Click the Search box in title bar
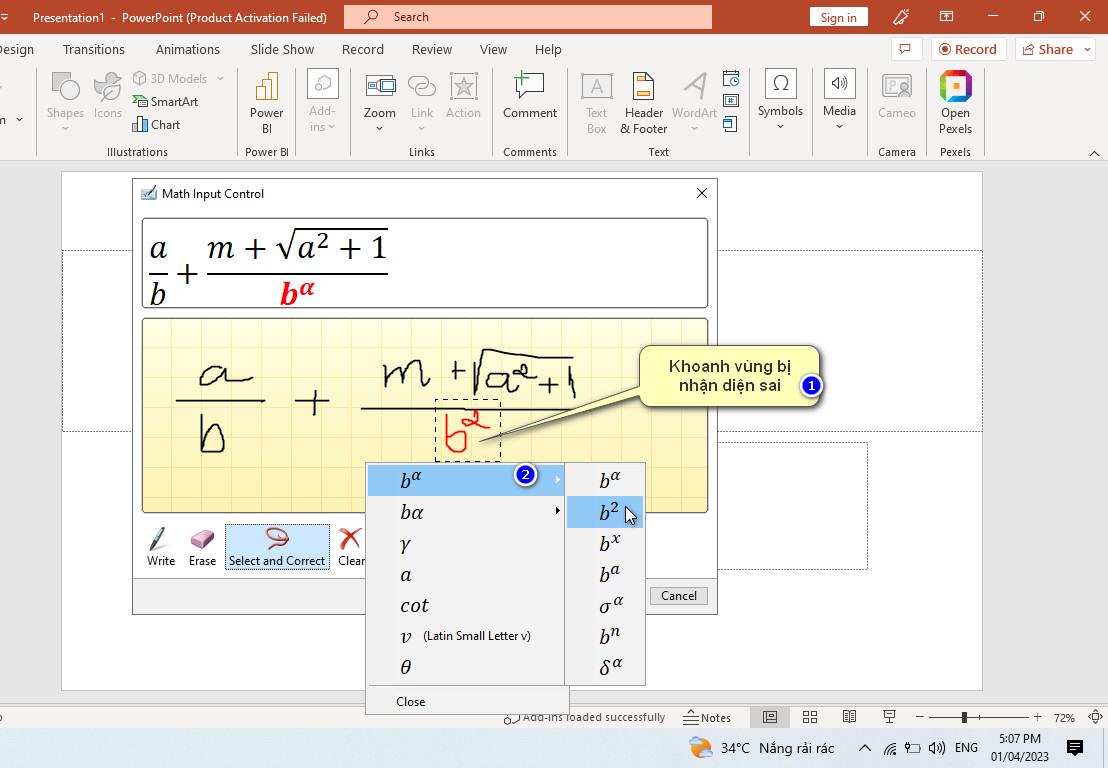 tap(528, 17)
